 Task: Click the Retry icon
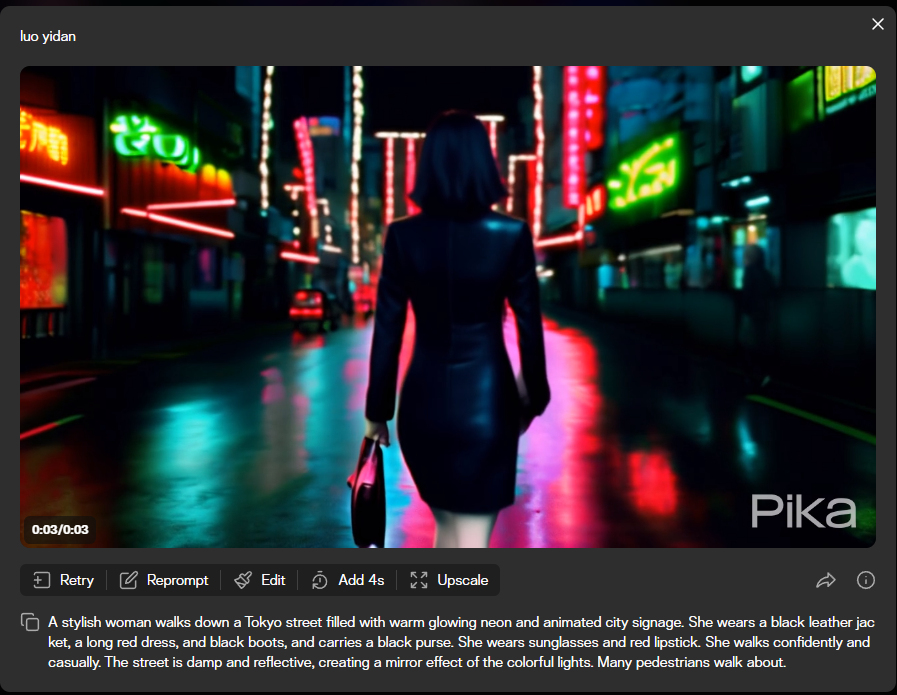[41, 580]
